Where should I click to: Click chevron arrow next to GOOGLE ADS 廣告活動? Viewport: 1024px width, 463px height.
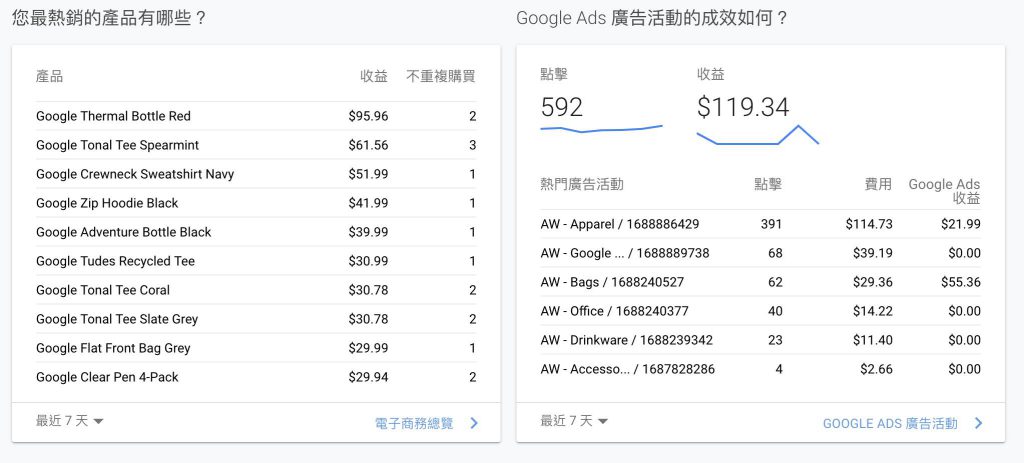(x=978, y=423)
